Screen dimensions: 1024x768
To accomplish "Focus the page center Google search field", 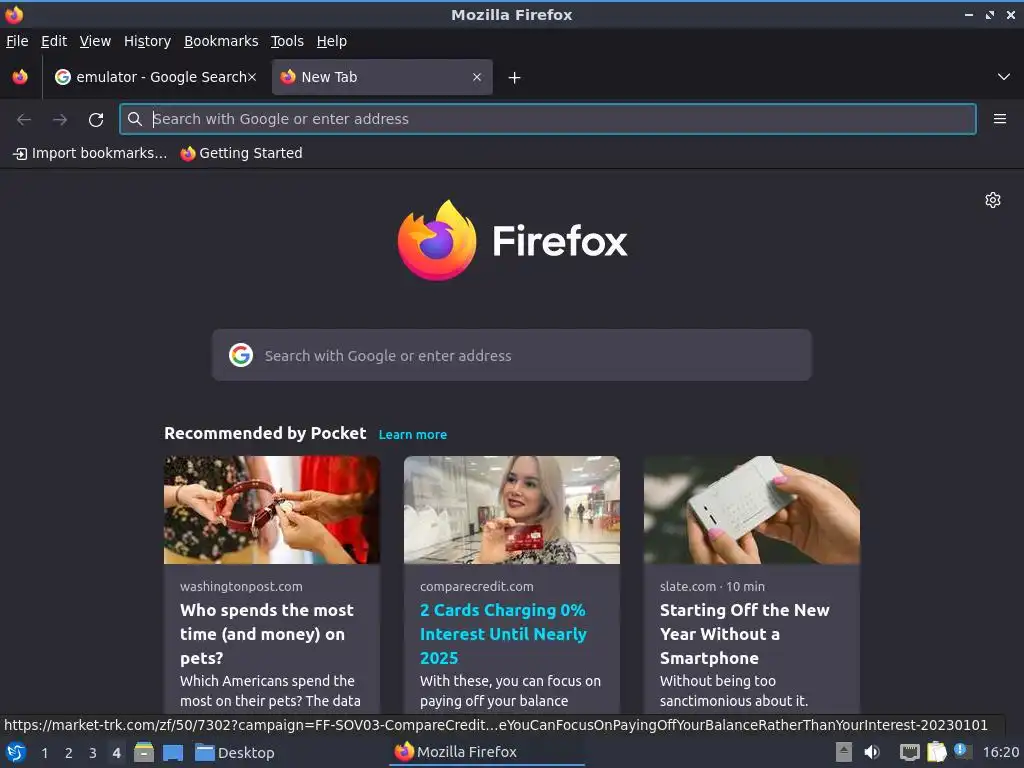I will coord(511,355).
